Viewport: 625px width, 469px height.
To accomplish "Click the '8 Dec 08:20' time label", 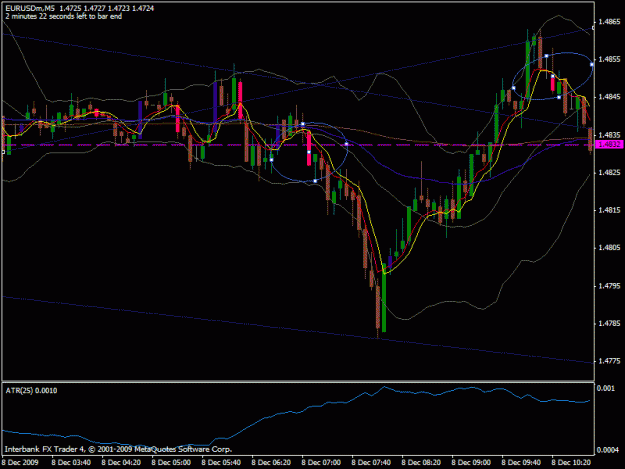I will point(421,462).
